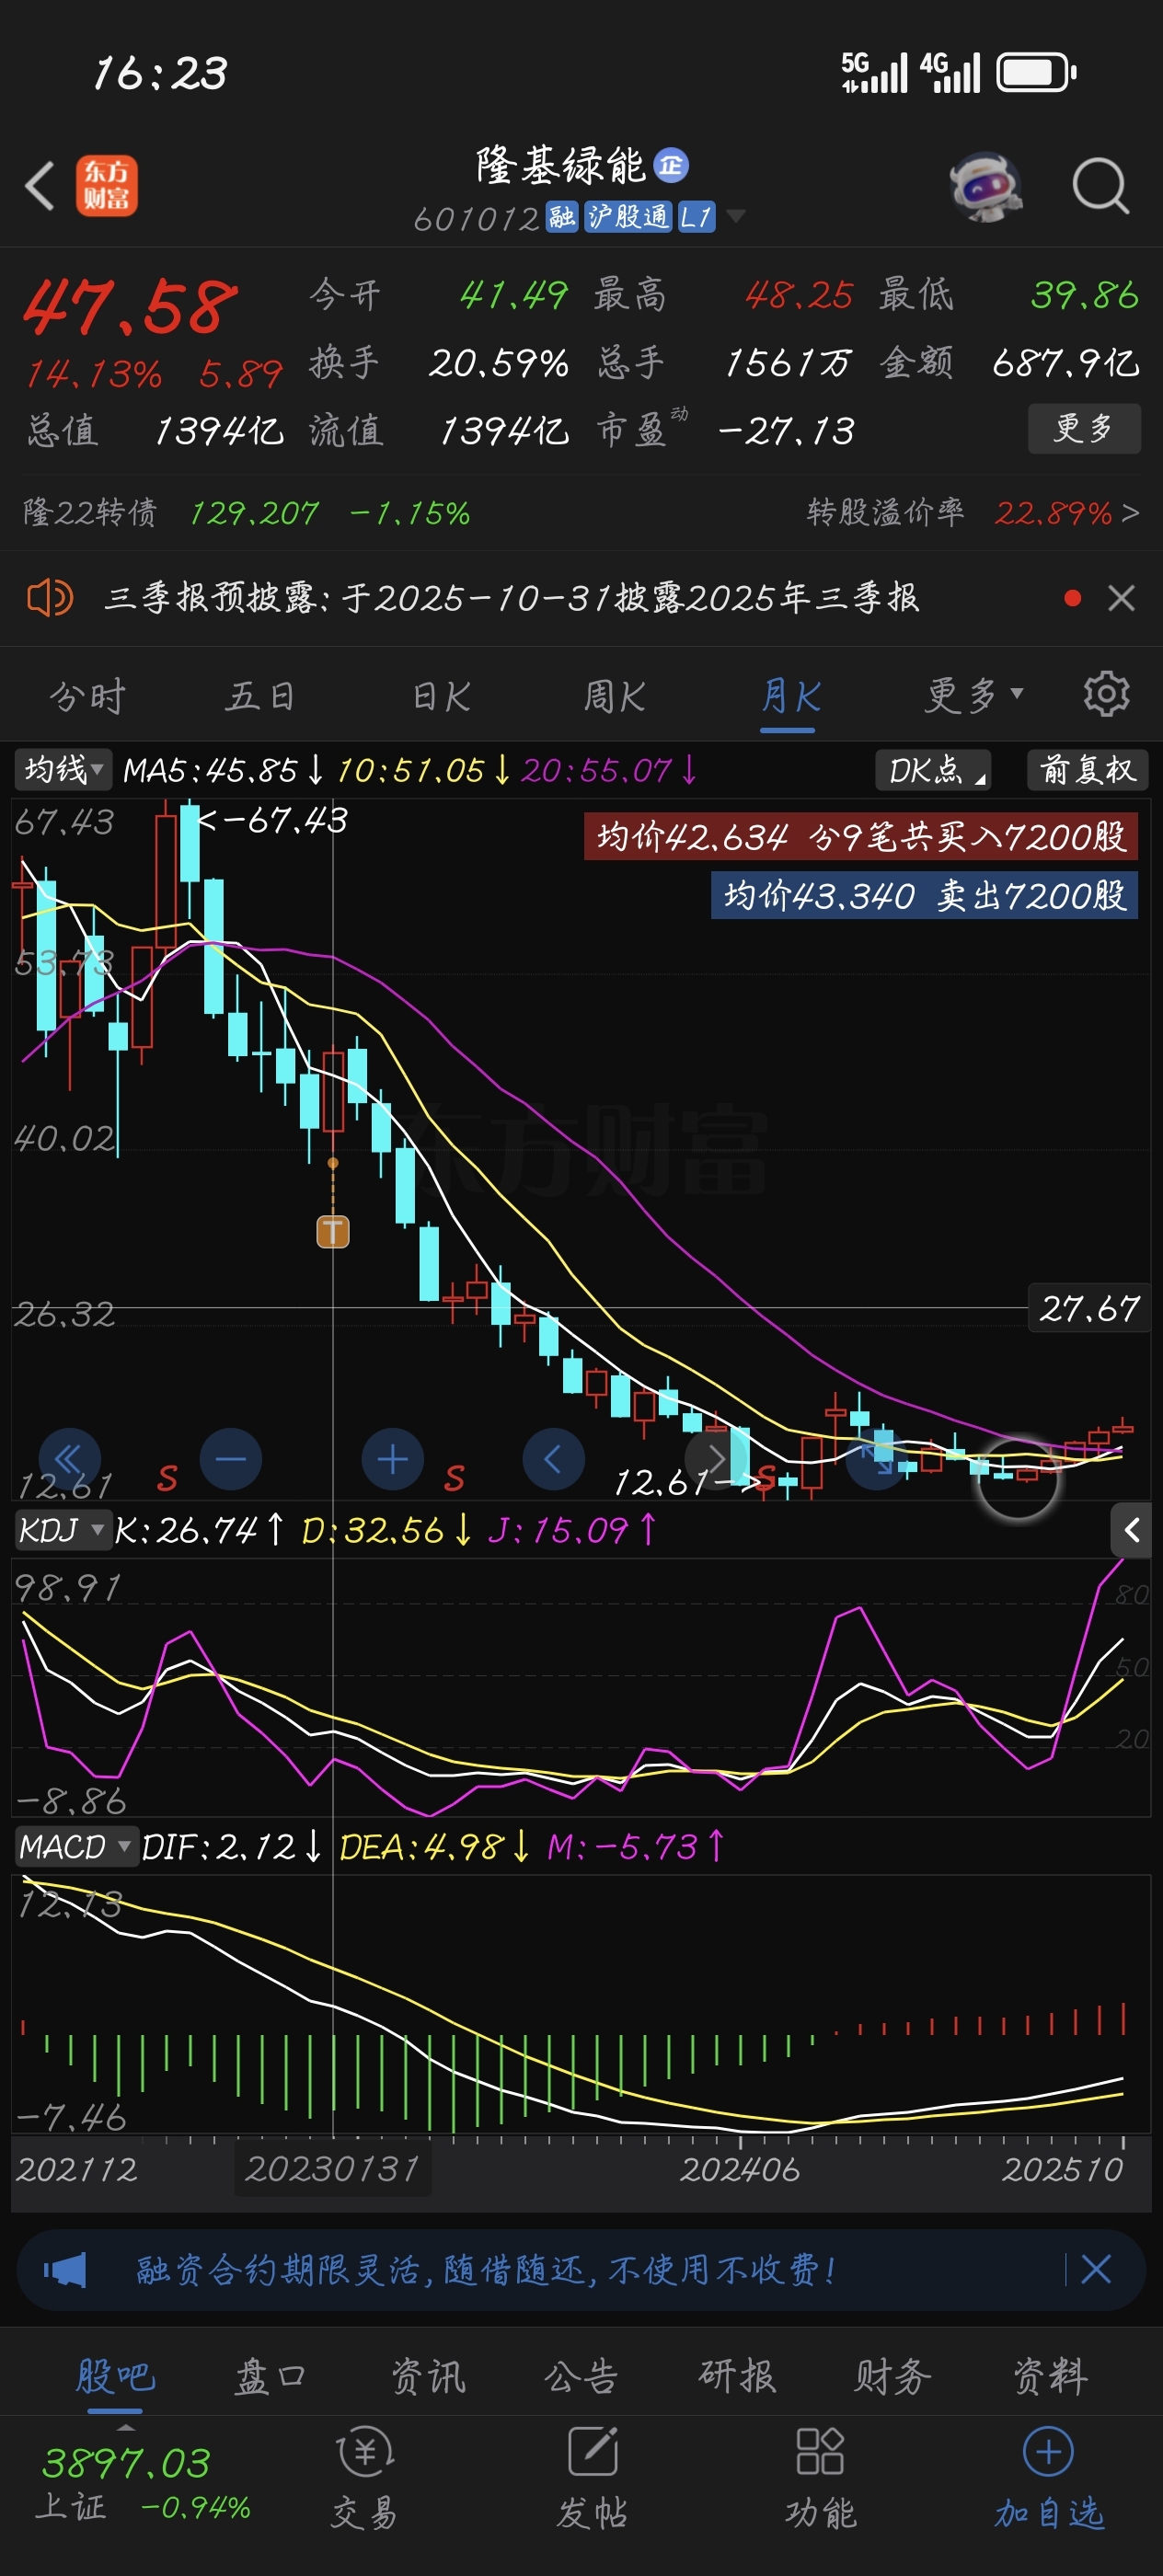Open 股吧 bottom tab
The image size is (1163, 2576).
pyautogui.click(x=115, y=2375)
